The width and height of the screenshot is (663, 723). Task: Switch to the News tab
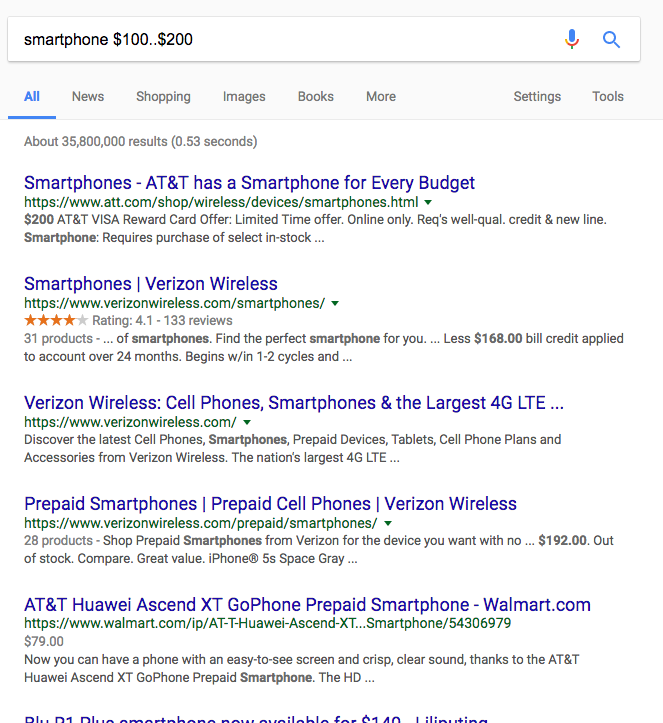[x=88, y=97]
